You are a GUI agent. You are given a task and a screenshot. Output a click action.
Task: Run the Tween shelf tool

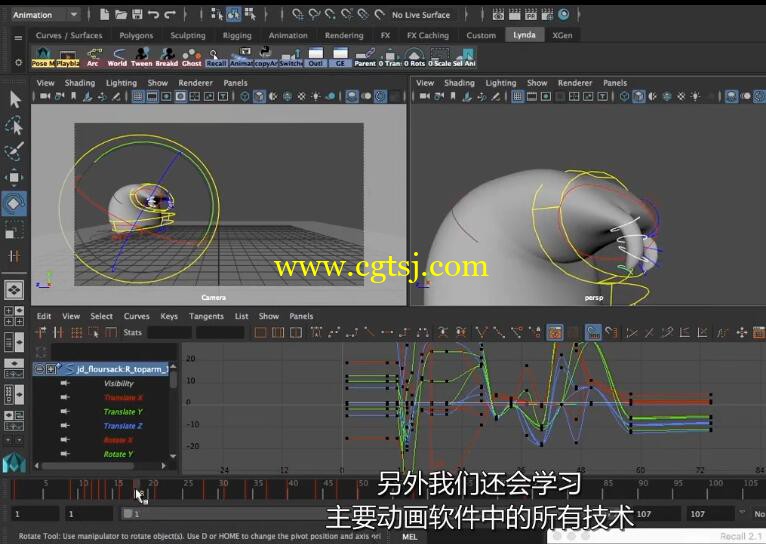pyautogui.click(x=142, y=57)
